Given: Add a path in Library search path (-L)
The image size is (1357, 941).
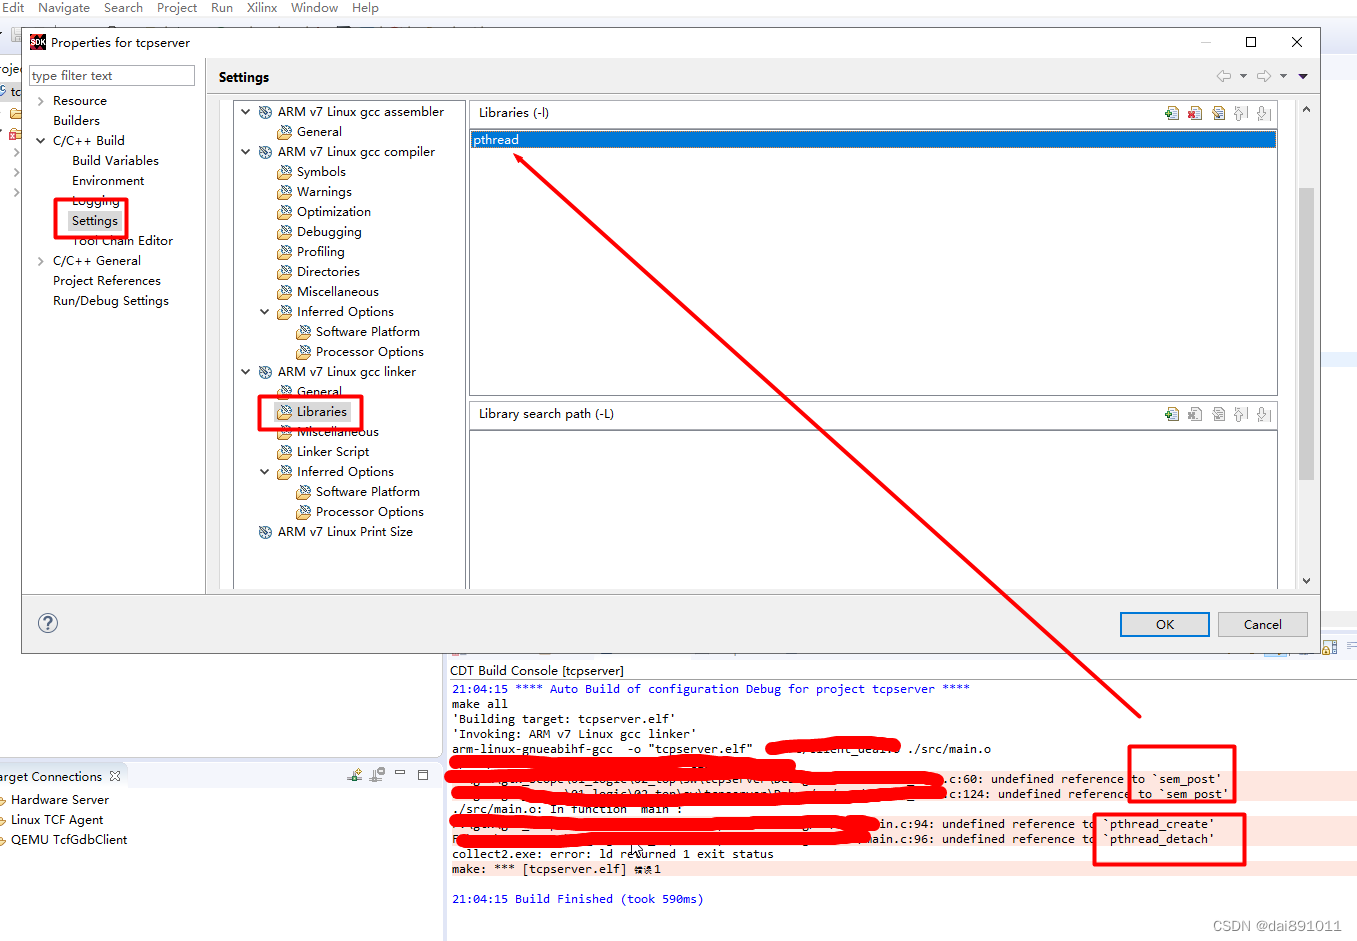Looking at the screenshot, I should [x=1172, y=414].
